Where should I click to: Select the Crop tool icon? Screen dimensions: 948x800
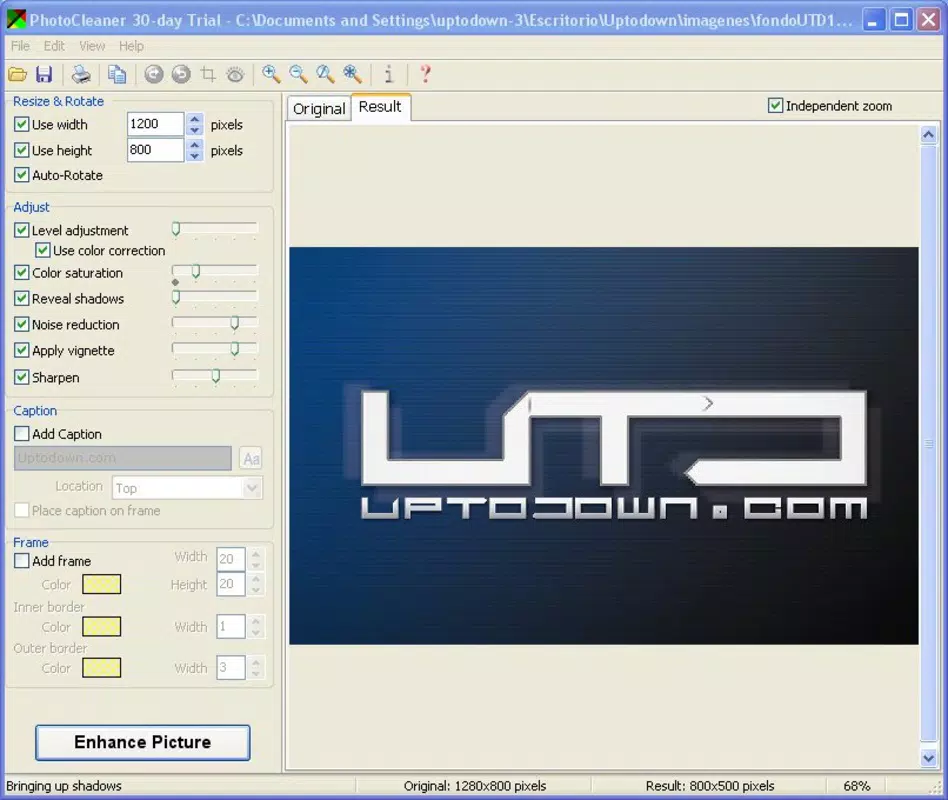click(208, 74)
